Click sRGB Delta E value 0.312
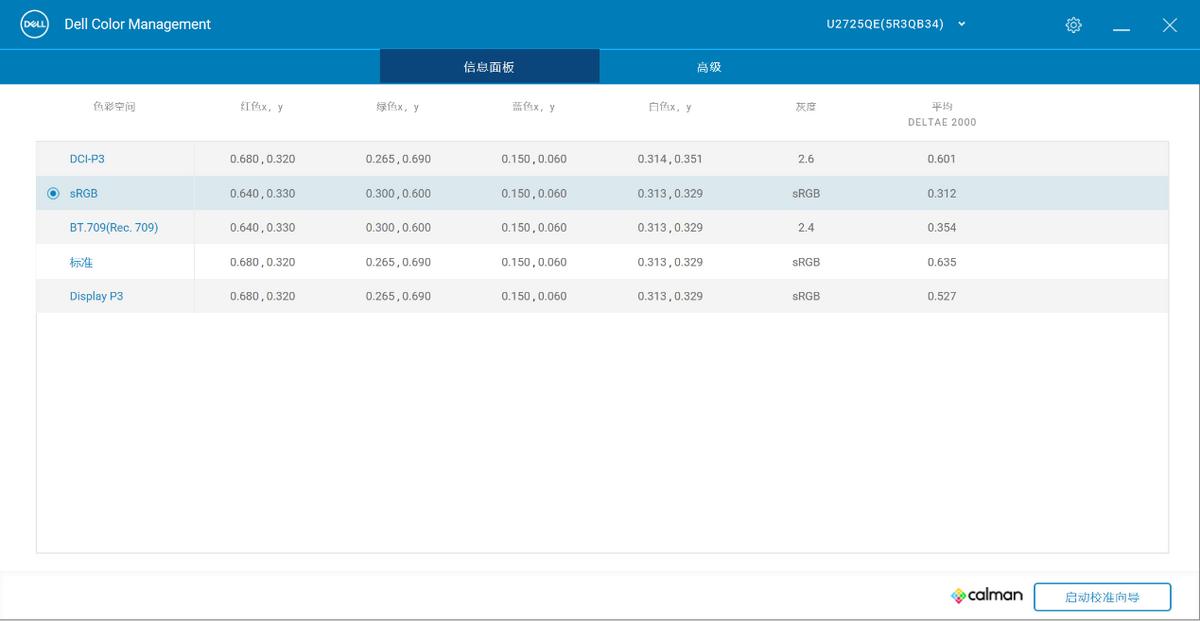 tap(942, 193)
